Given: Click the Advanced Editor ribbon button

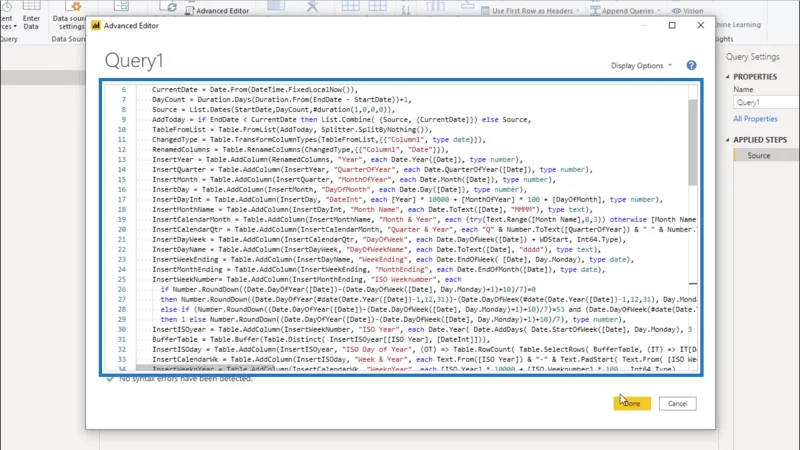Looking at the screenshot, I should 217,10.
